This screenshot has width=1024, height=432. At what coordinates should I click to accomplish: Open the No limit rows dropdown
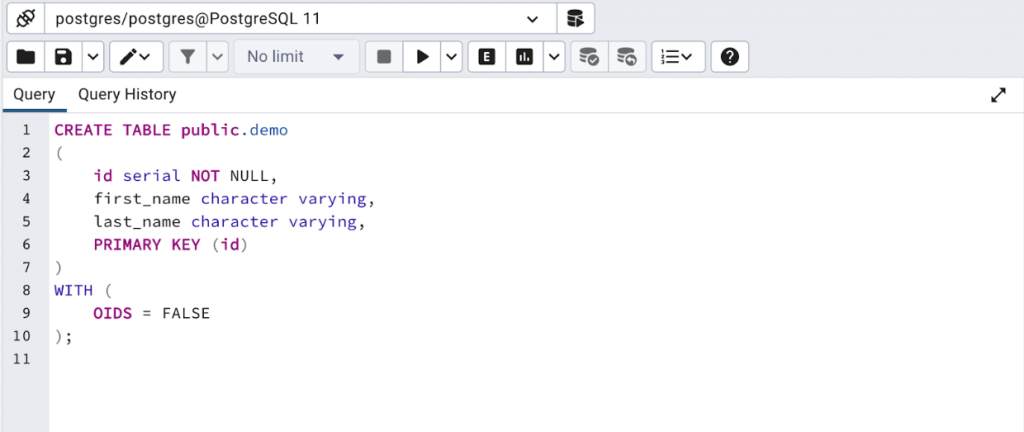pos(295,57)
